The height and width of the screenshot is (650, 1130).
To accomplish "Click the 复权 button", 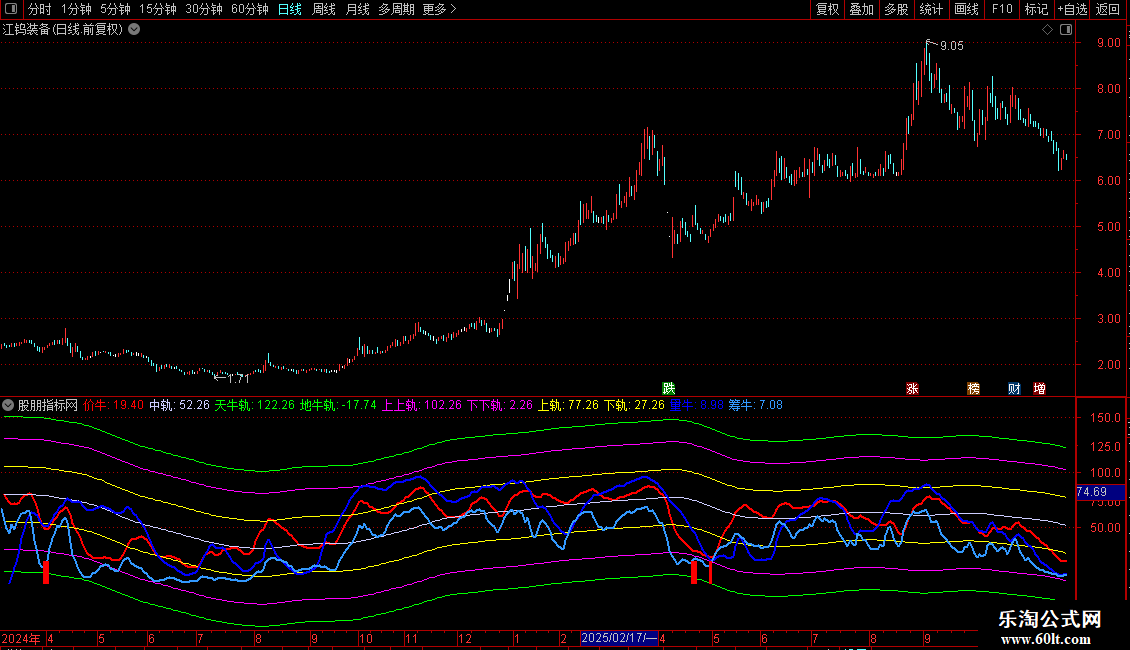I will click(827, 9).
